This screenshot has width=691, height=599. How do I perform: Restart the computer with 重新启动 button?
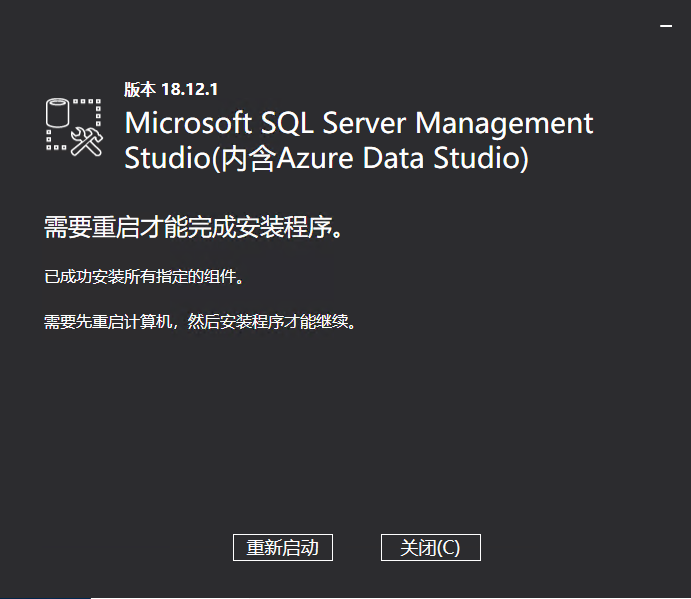point(282,547)
